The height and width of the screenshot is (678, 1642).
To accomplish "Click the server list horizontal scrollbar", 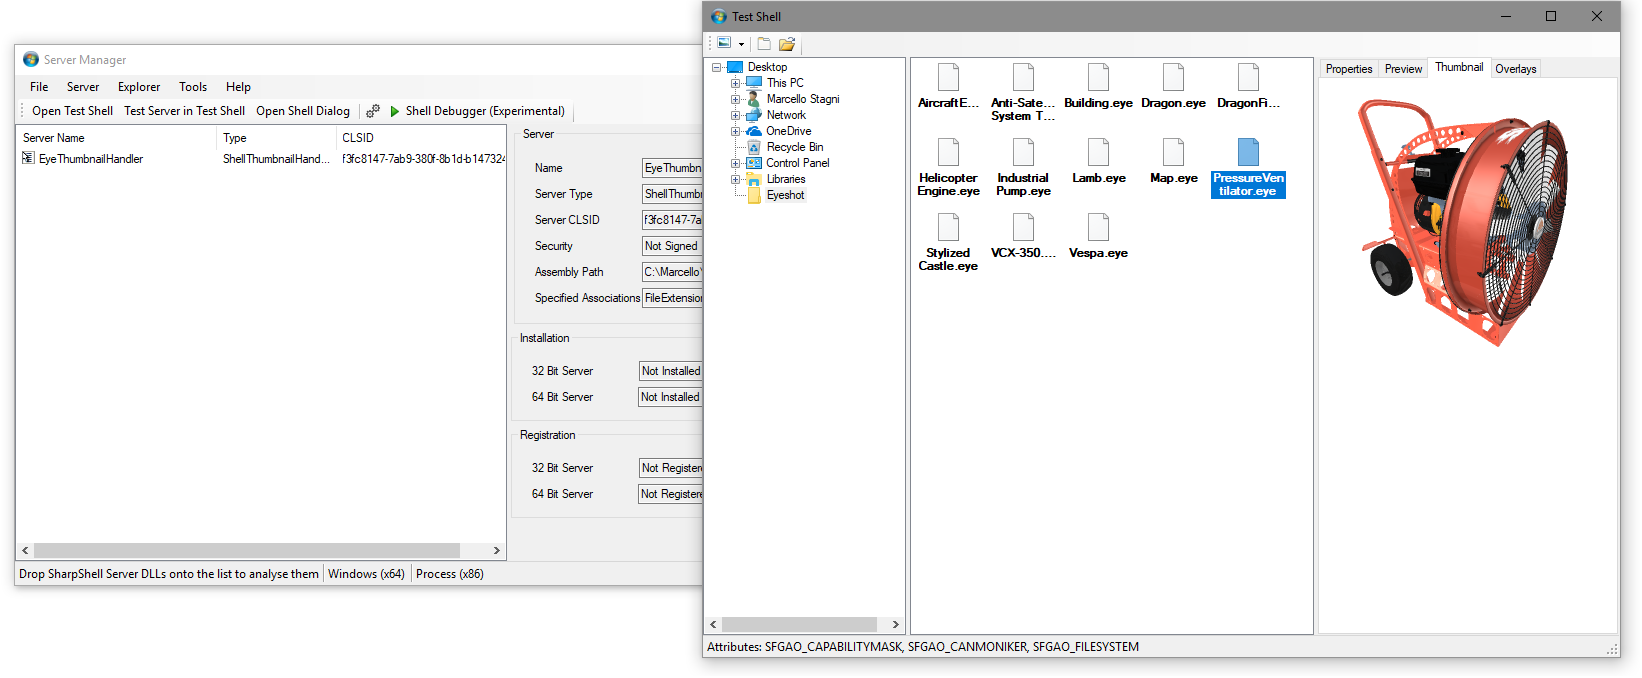I will pyautogui.click(x=246, y=550).
